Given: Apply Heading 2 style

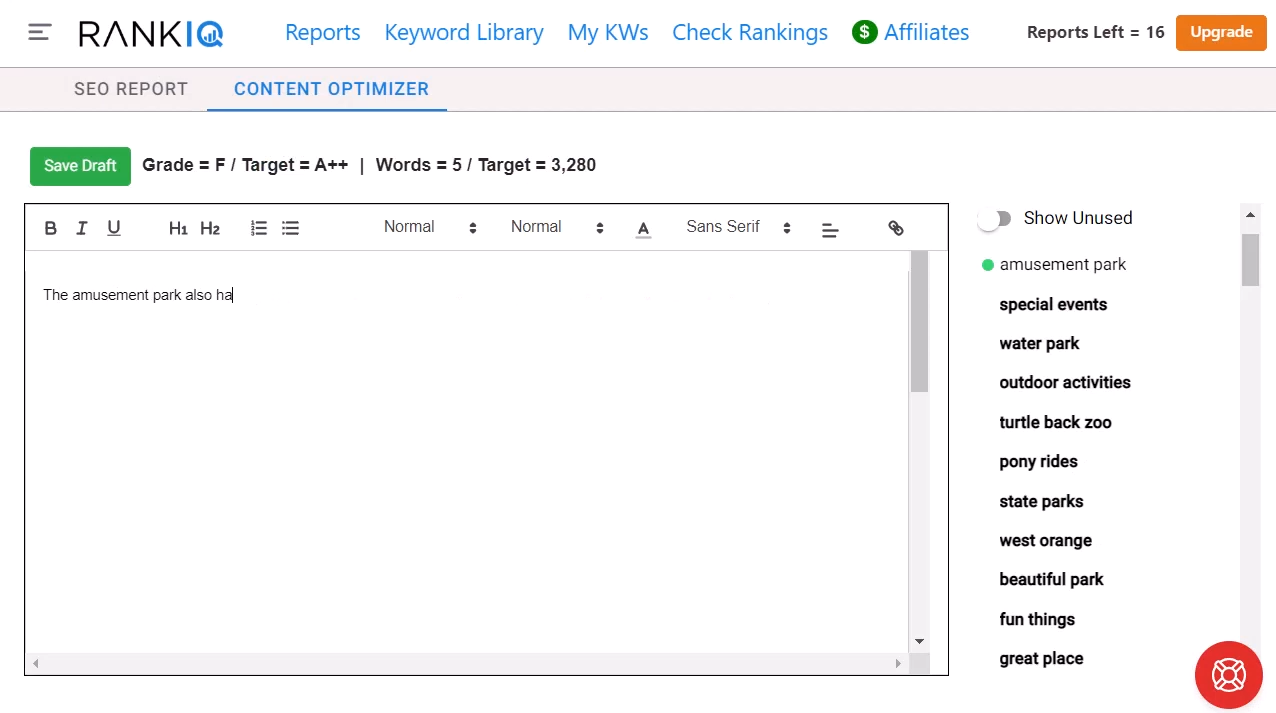Looking at the screenshot, I should click(x=209, y=228).
